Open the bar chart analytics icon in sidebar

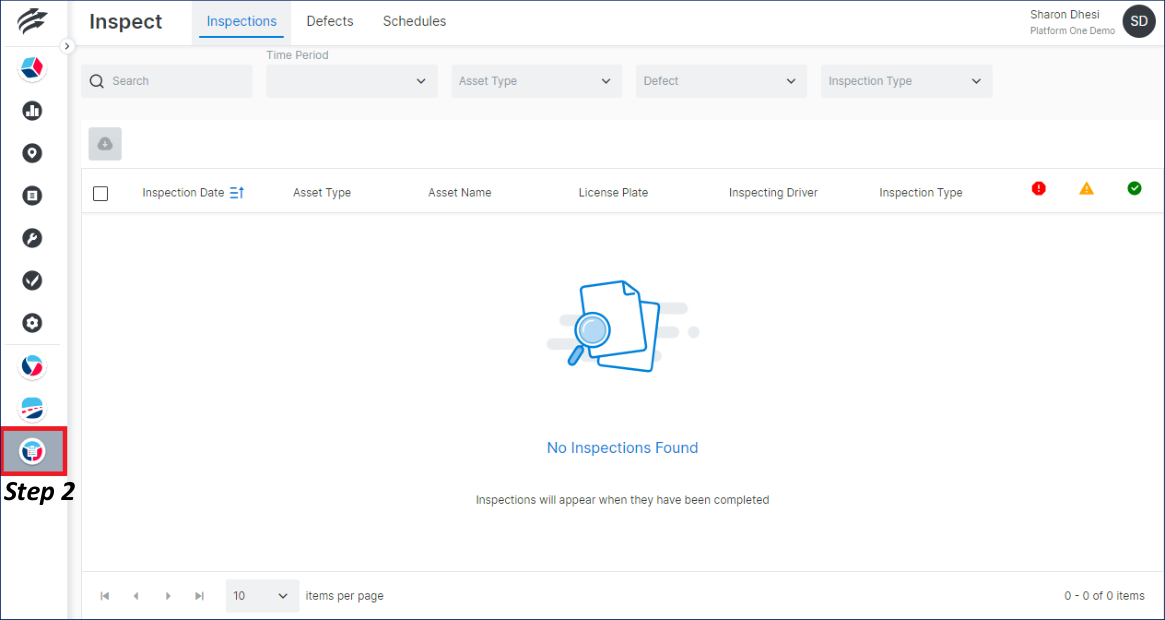coord(32,110)
